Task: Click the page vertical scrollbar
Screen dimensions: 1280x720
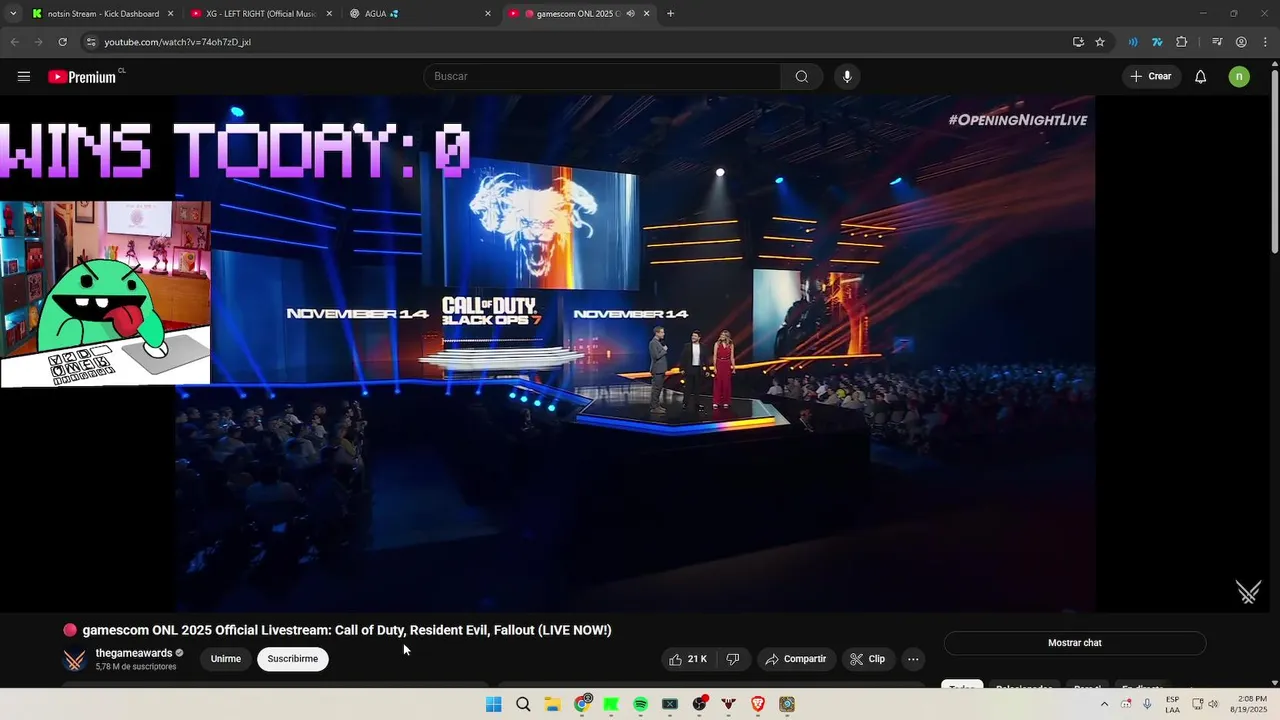Action: pyautogui.click(x=1274, y=160)
